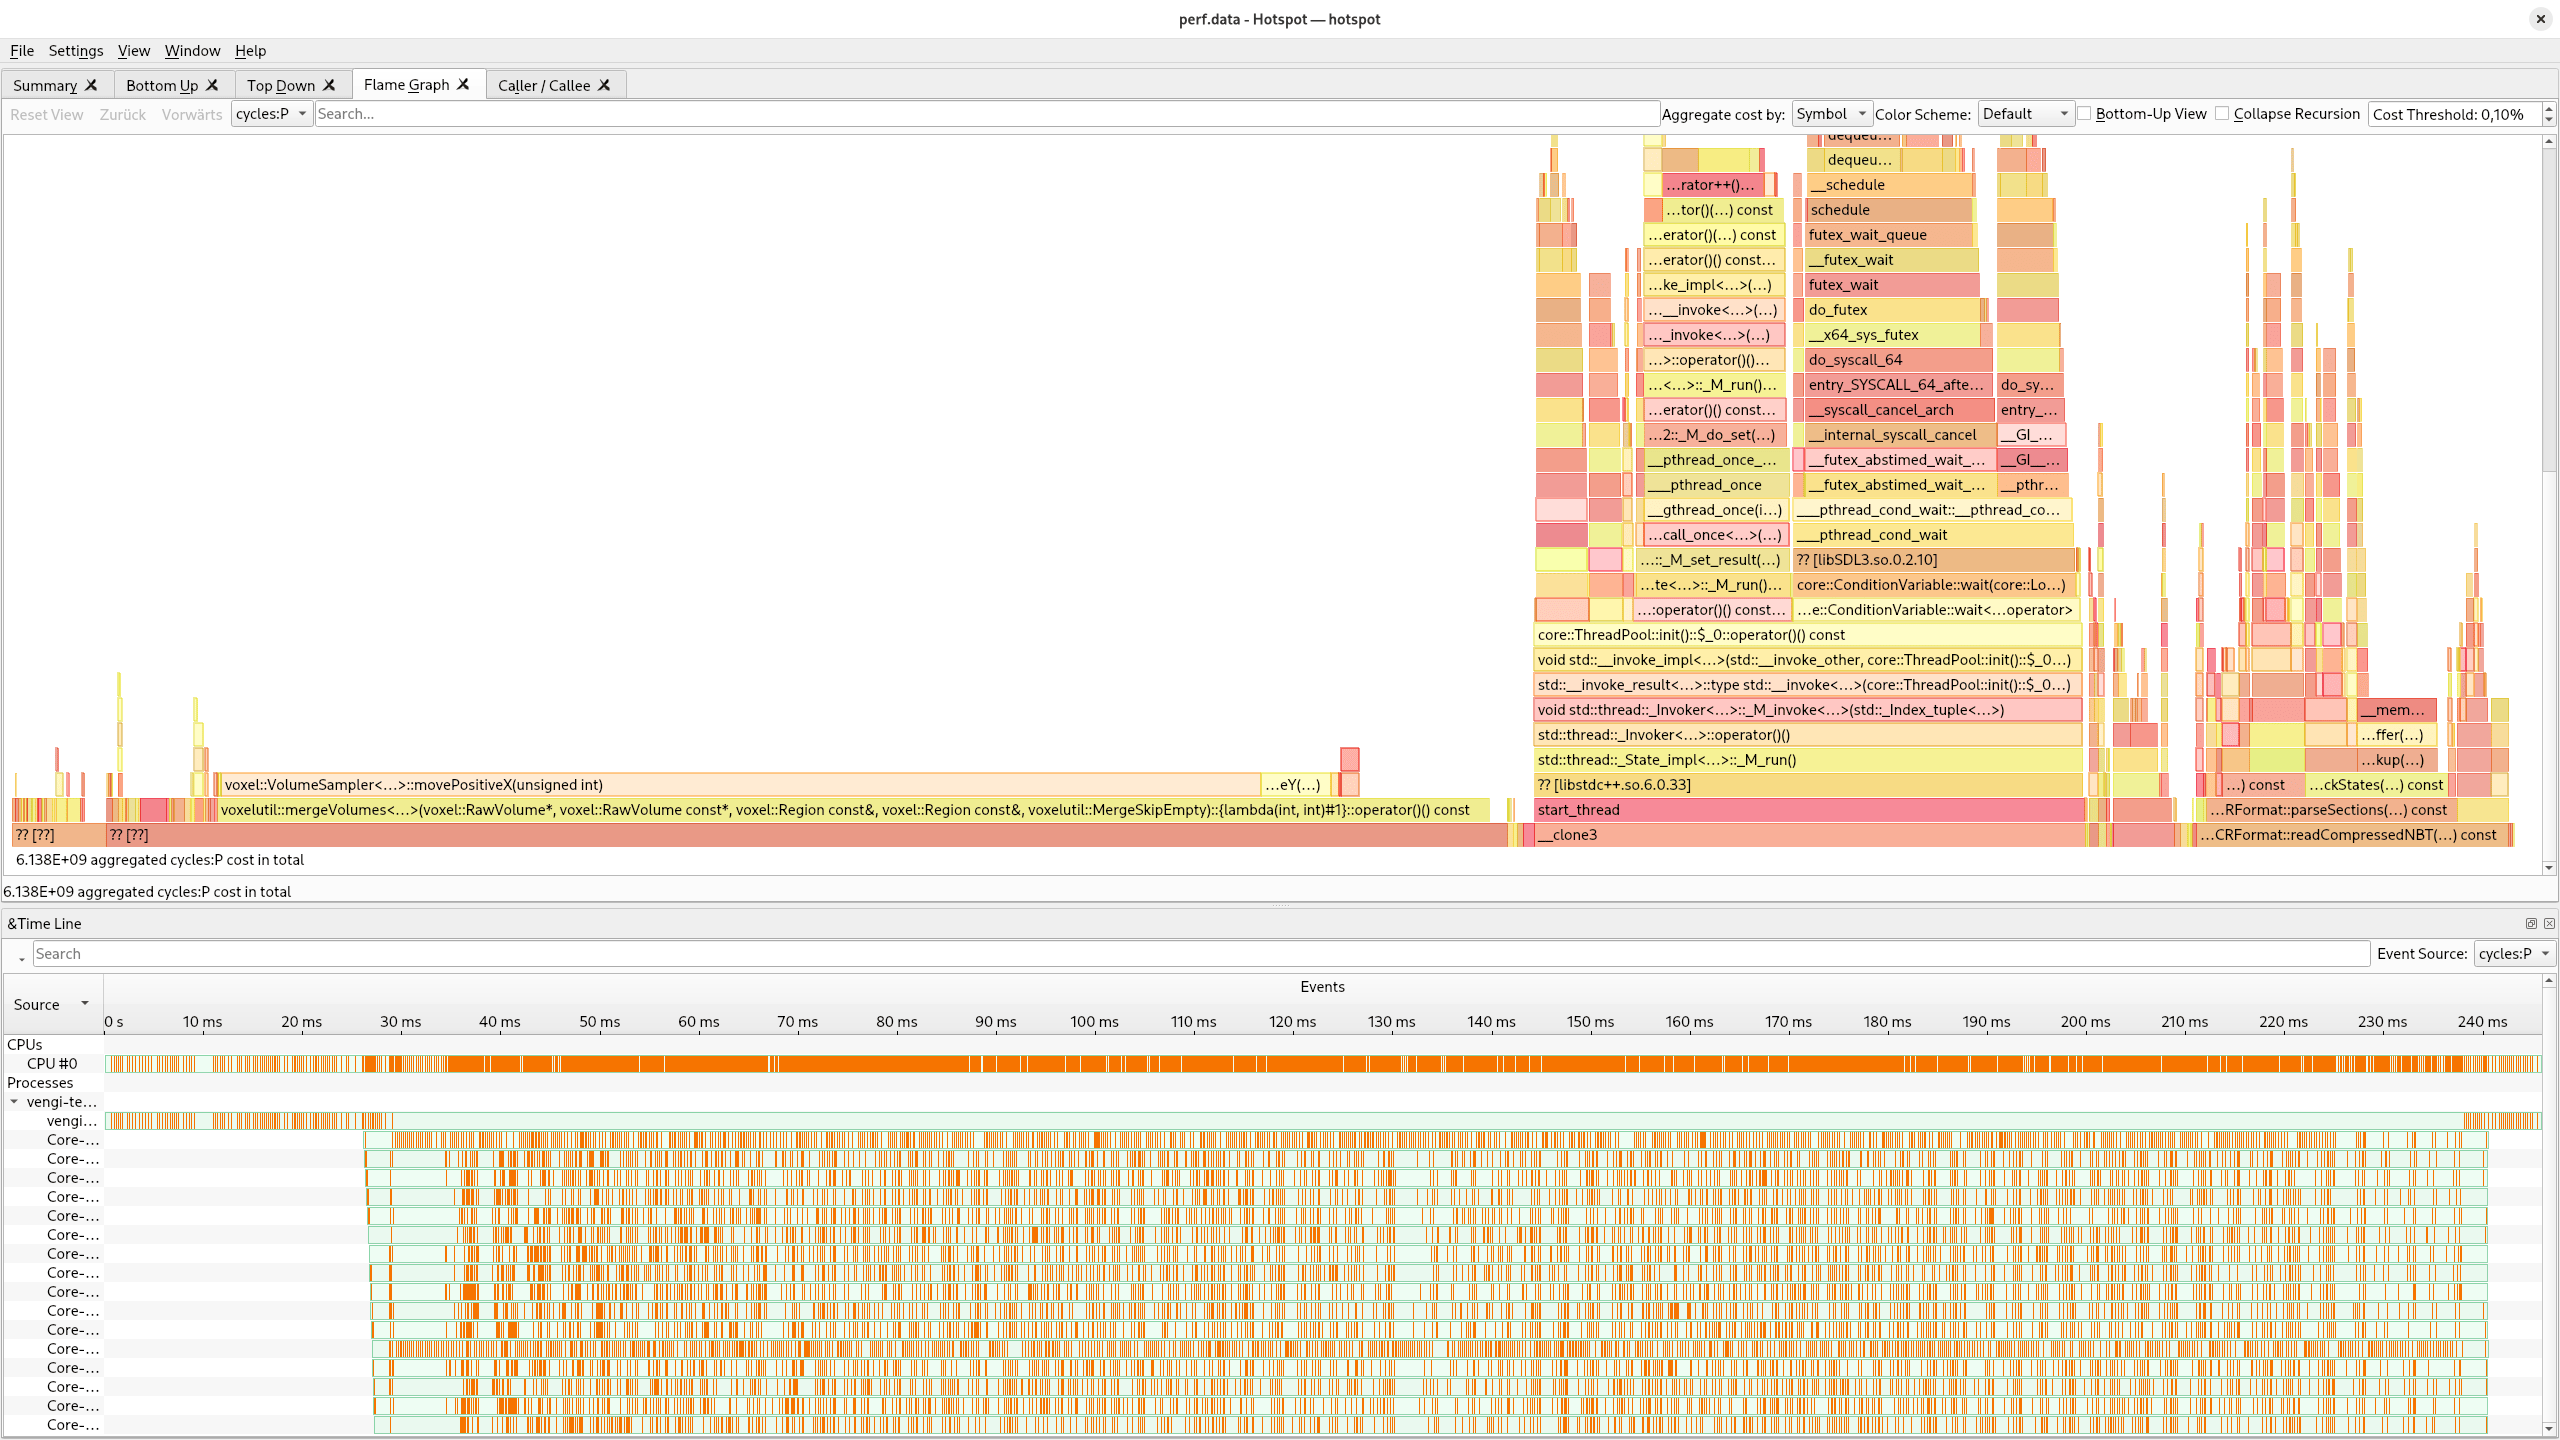Screen dimensions: 2560x1440
Task: Float the Time Line dock panel
Action: point(2531,923)
